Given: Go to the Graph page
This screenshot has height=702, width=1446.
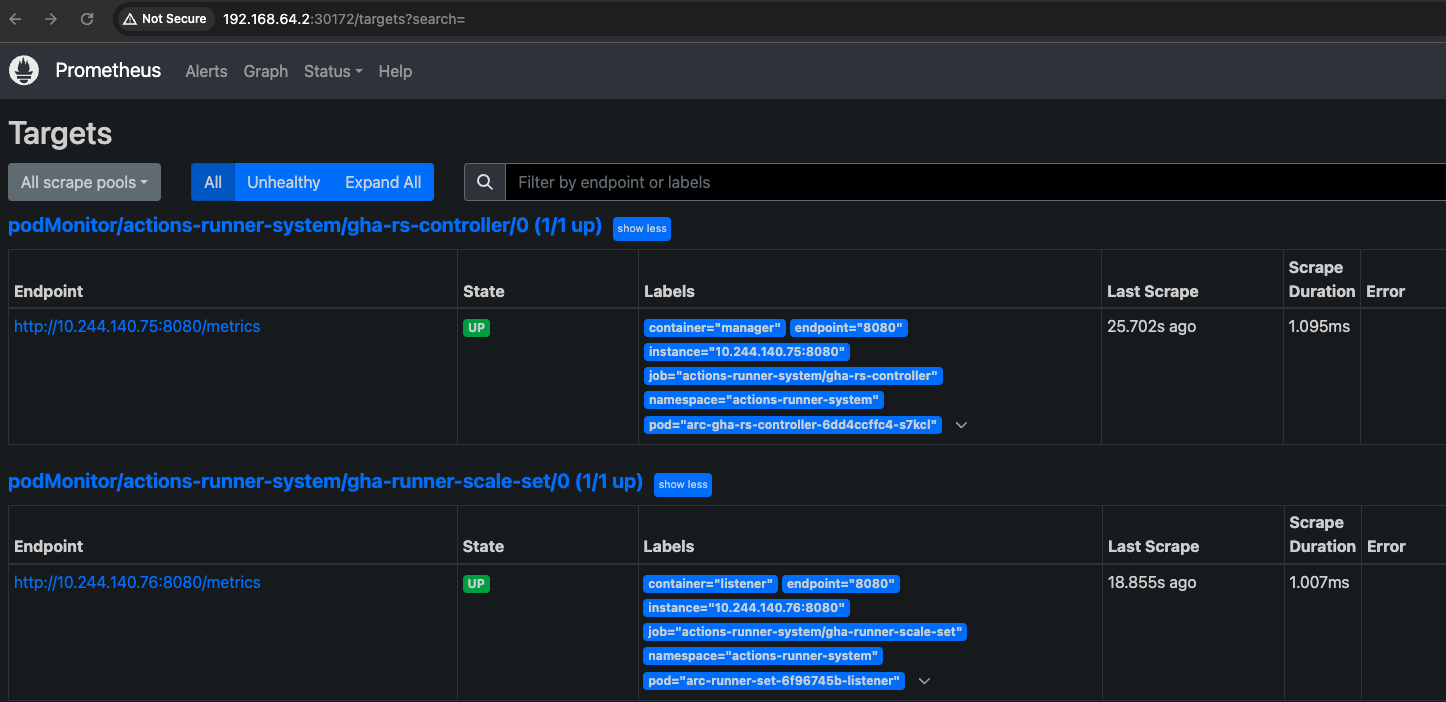Looking at the screenshot, I should click(266, 71).
